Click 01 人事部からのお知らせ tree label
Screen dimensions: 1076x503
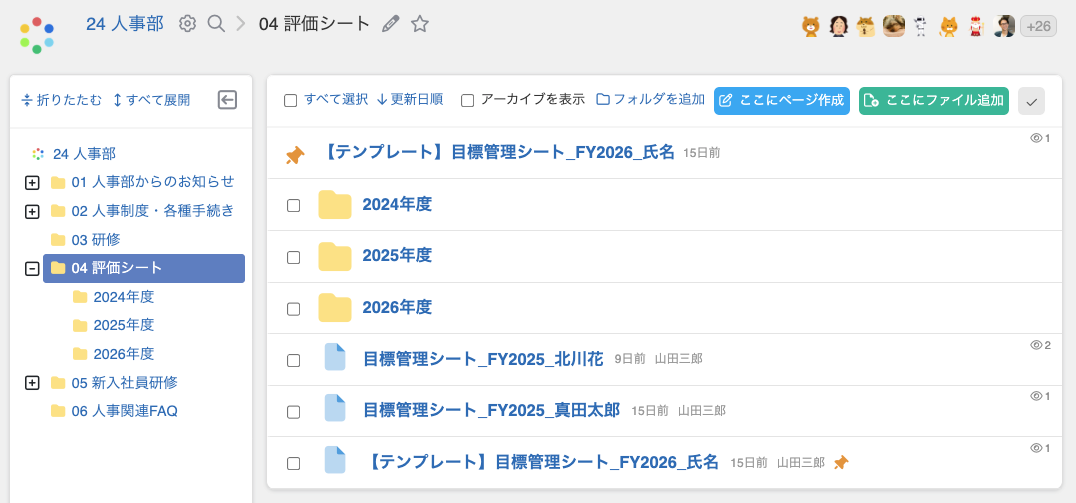point(153,182)
